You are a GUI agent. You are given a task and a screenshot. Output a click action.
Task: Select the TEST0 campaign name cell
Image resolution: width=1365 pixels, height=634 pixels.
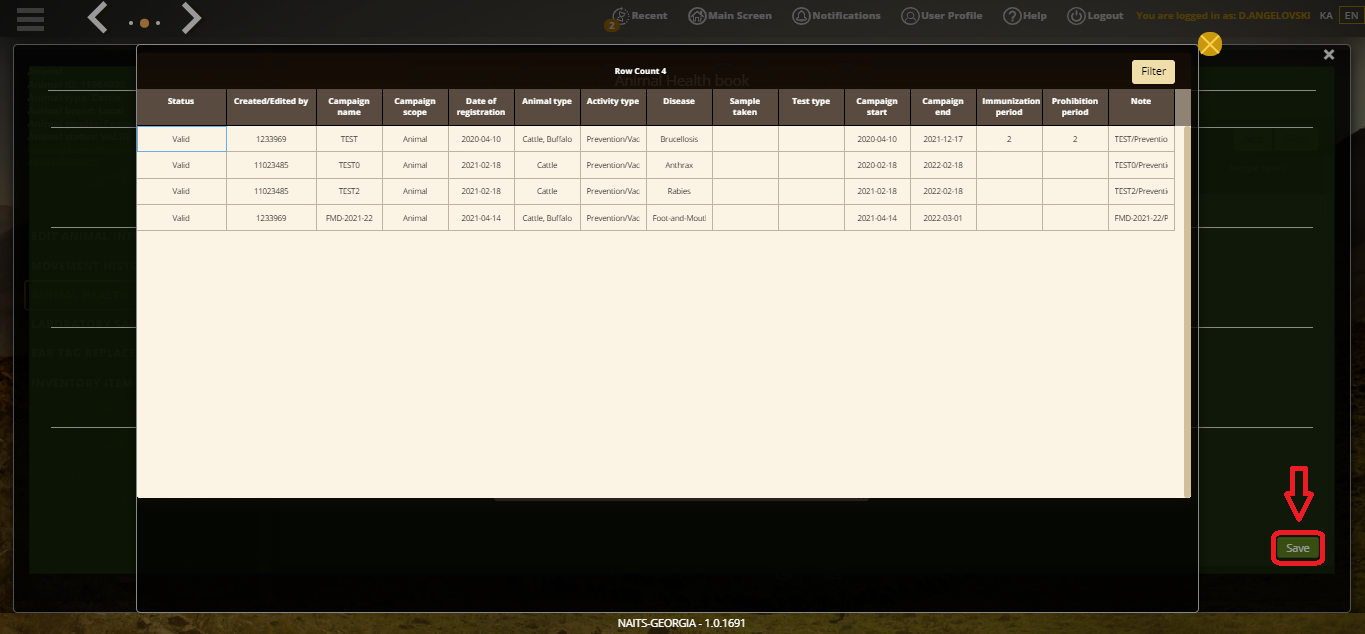pos(349,165)
